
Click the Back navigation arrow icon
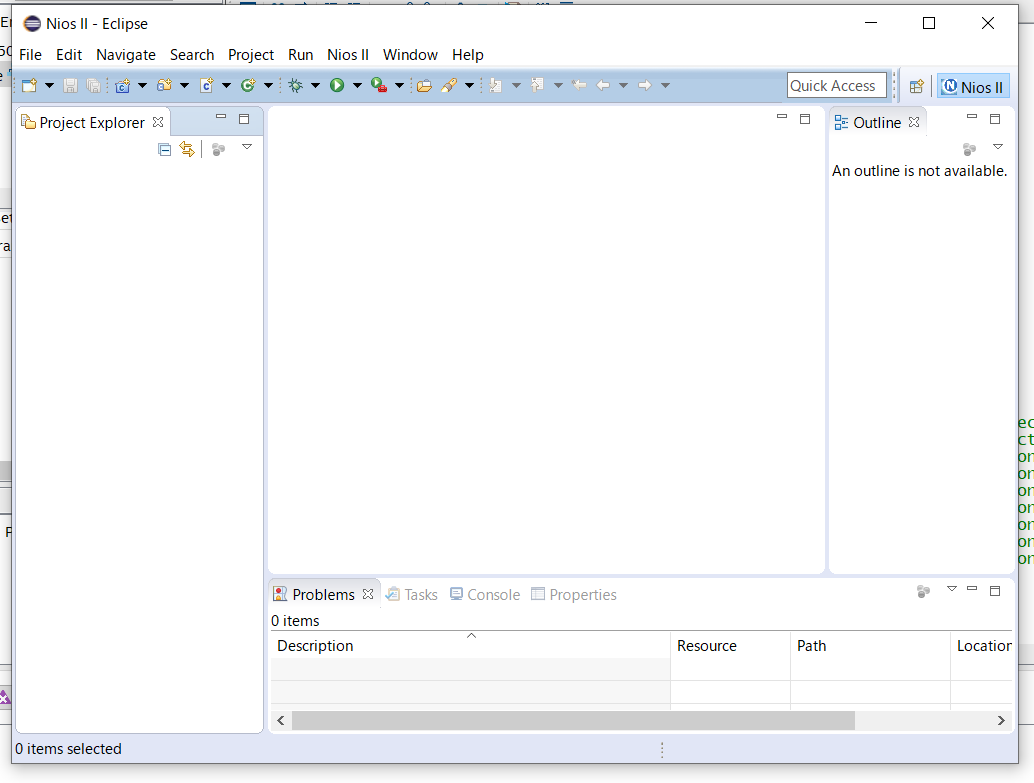click(603, 85)
